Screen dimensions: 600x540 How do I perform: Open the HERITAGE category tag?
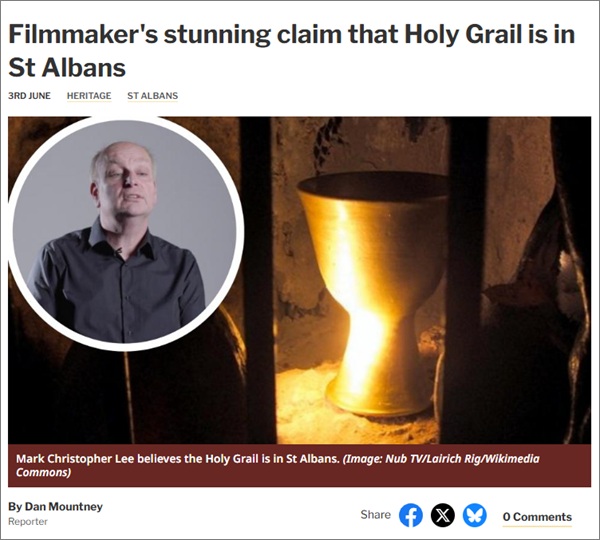(x=89, y=96)
